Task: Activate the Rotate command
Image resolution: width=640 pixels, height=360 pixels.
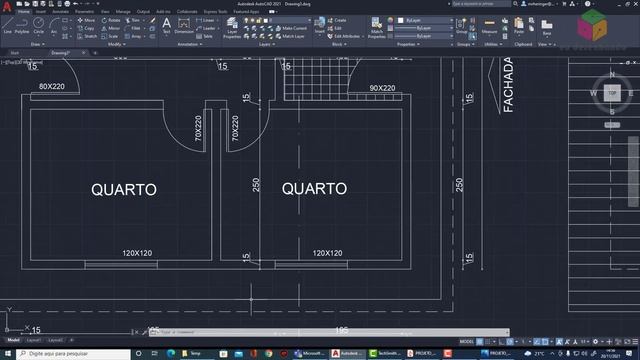Action: [111, 20]
